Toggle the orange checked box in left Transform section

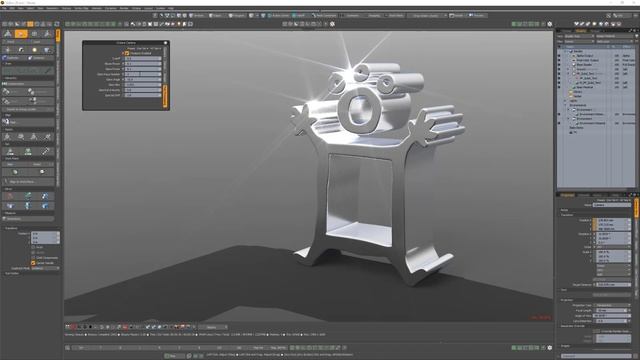coord(33,263)
